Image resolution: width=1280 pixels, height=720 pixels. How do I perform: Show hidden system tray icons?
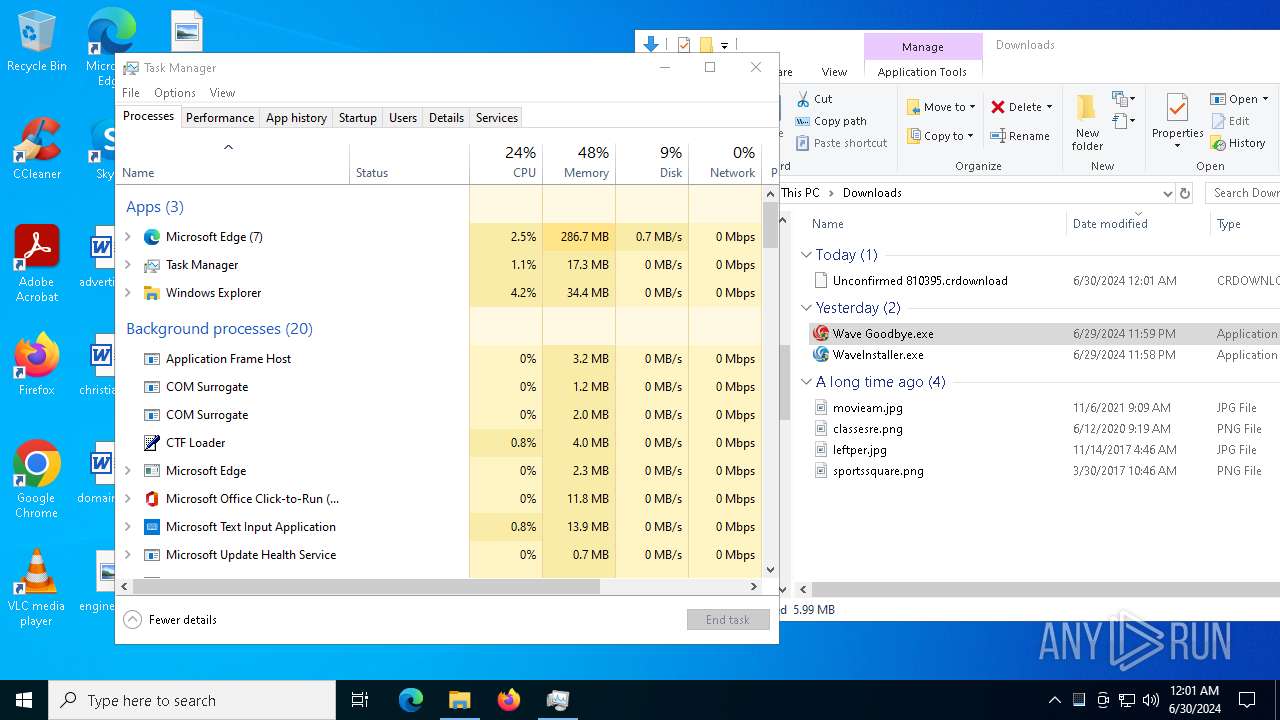point(1054,700)
